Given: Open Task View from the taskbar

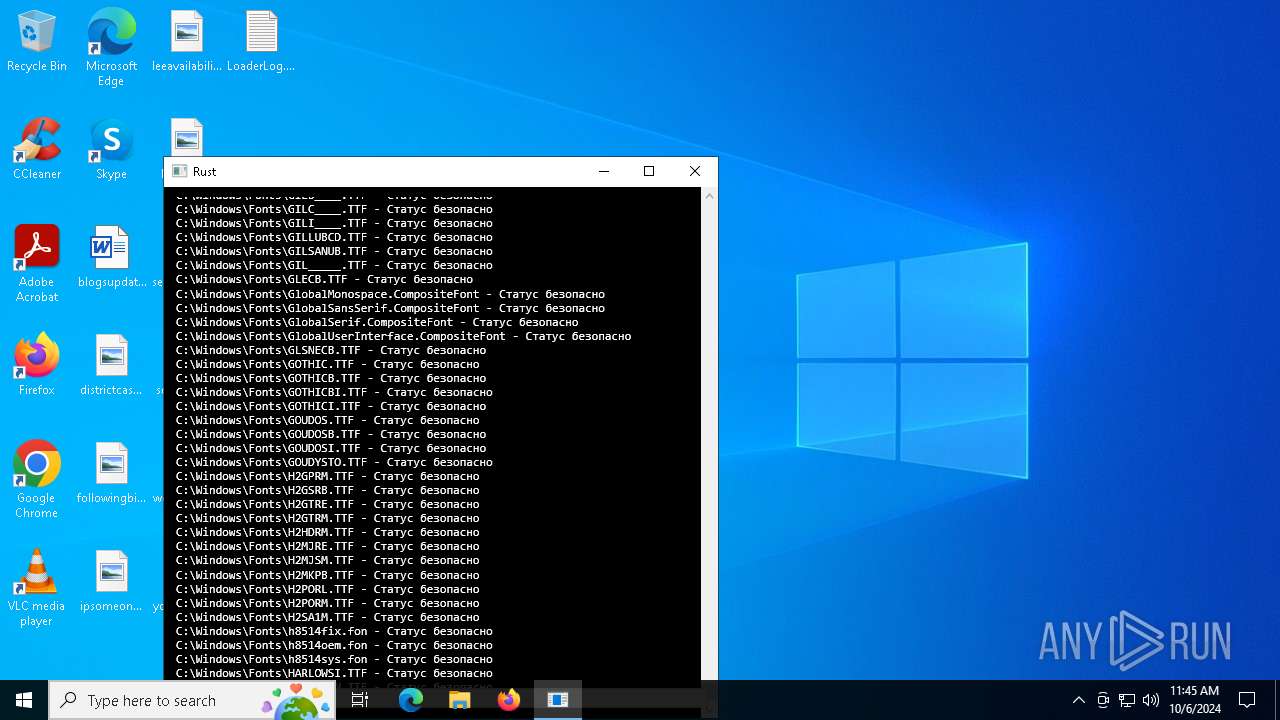Looking at the screenshot, I should coord(360,700).
